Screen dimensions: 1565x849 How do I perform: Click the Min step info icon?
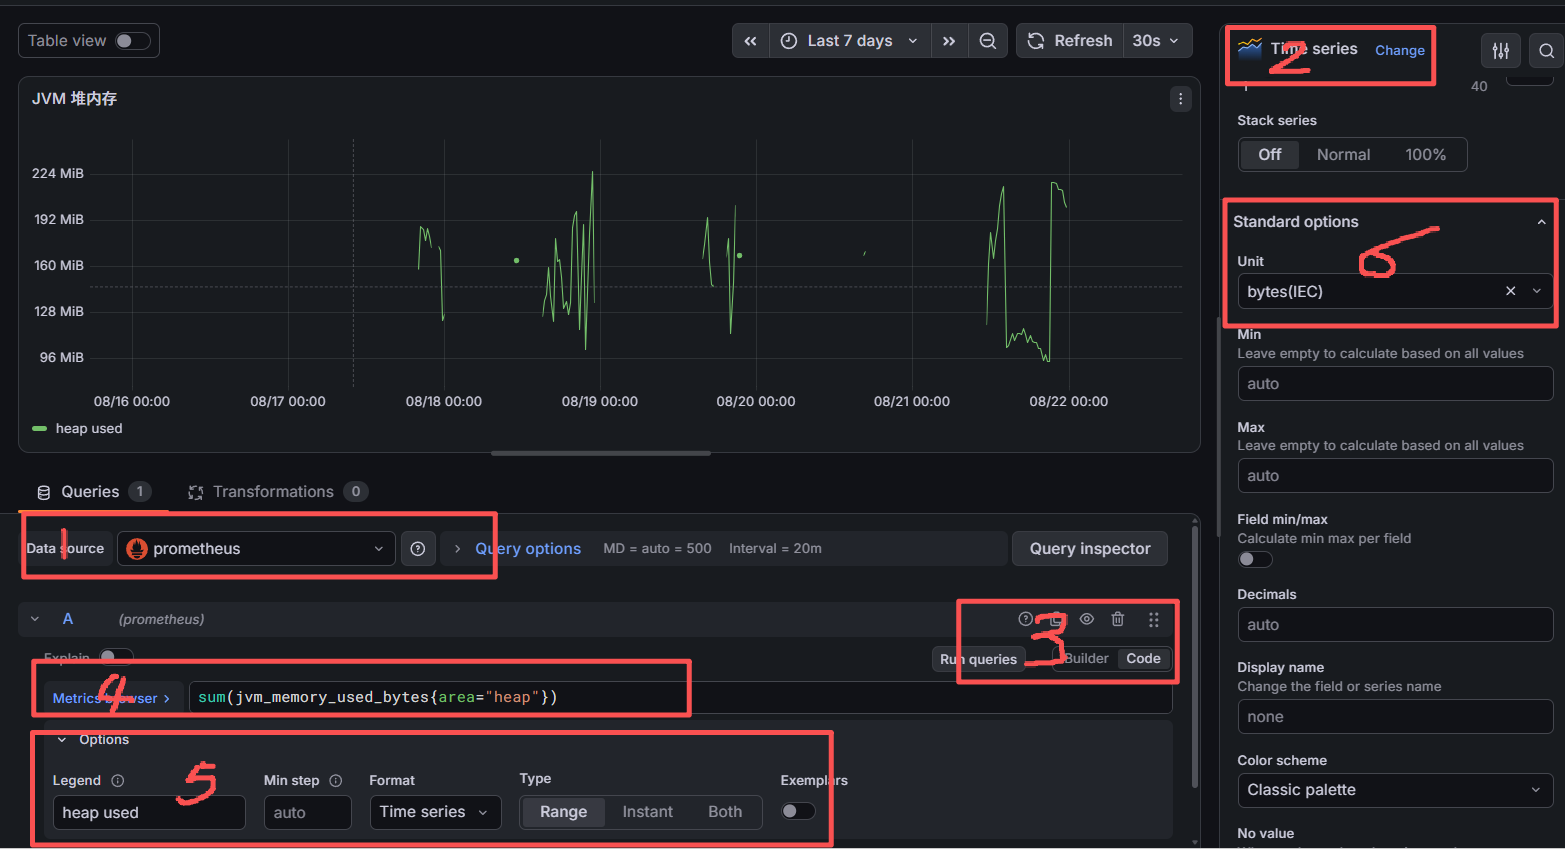pyautogui.click(x=336, y=781)
